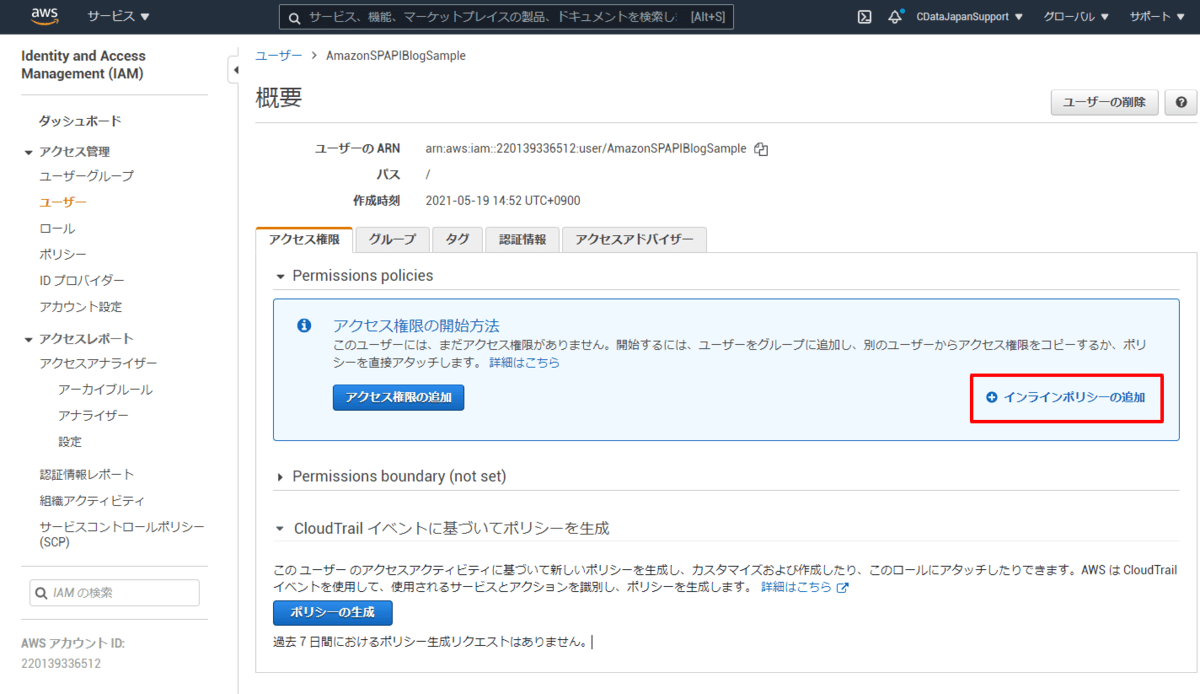Open the サービス dropdown menu

[x=118, y=17]
